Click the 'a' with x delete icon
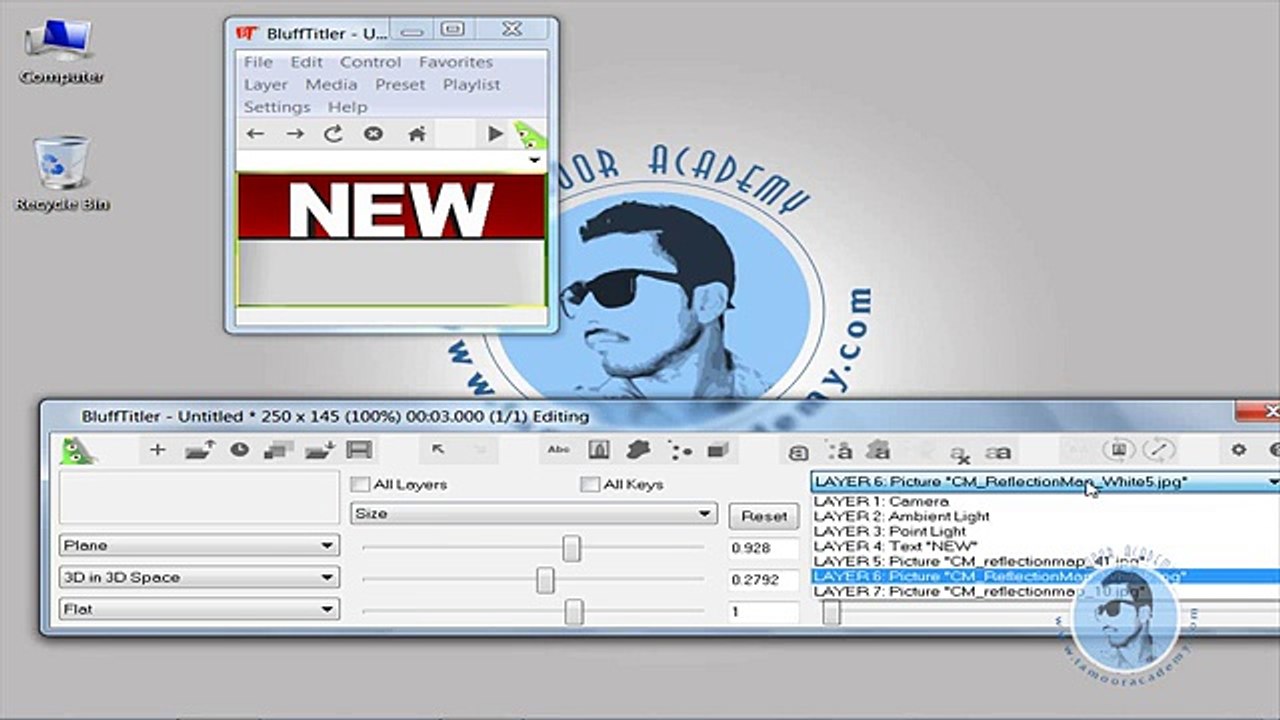This screenshot has width=1280, height=720. click(x=959, y=454)
